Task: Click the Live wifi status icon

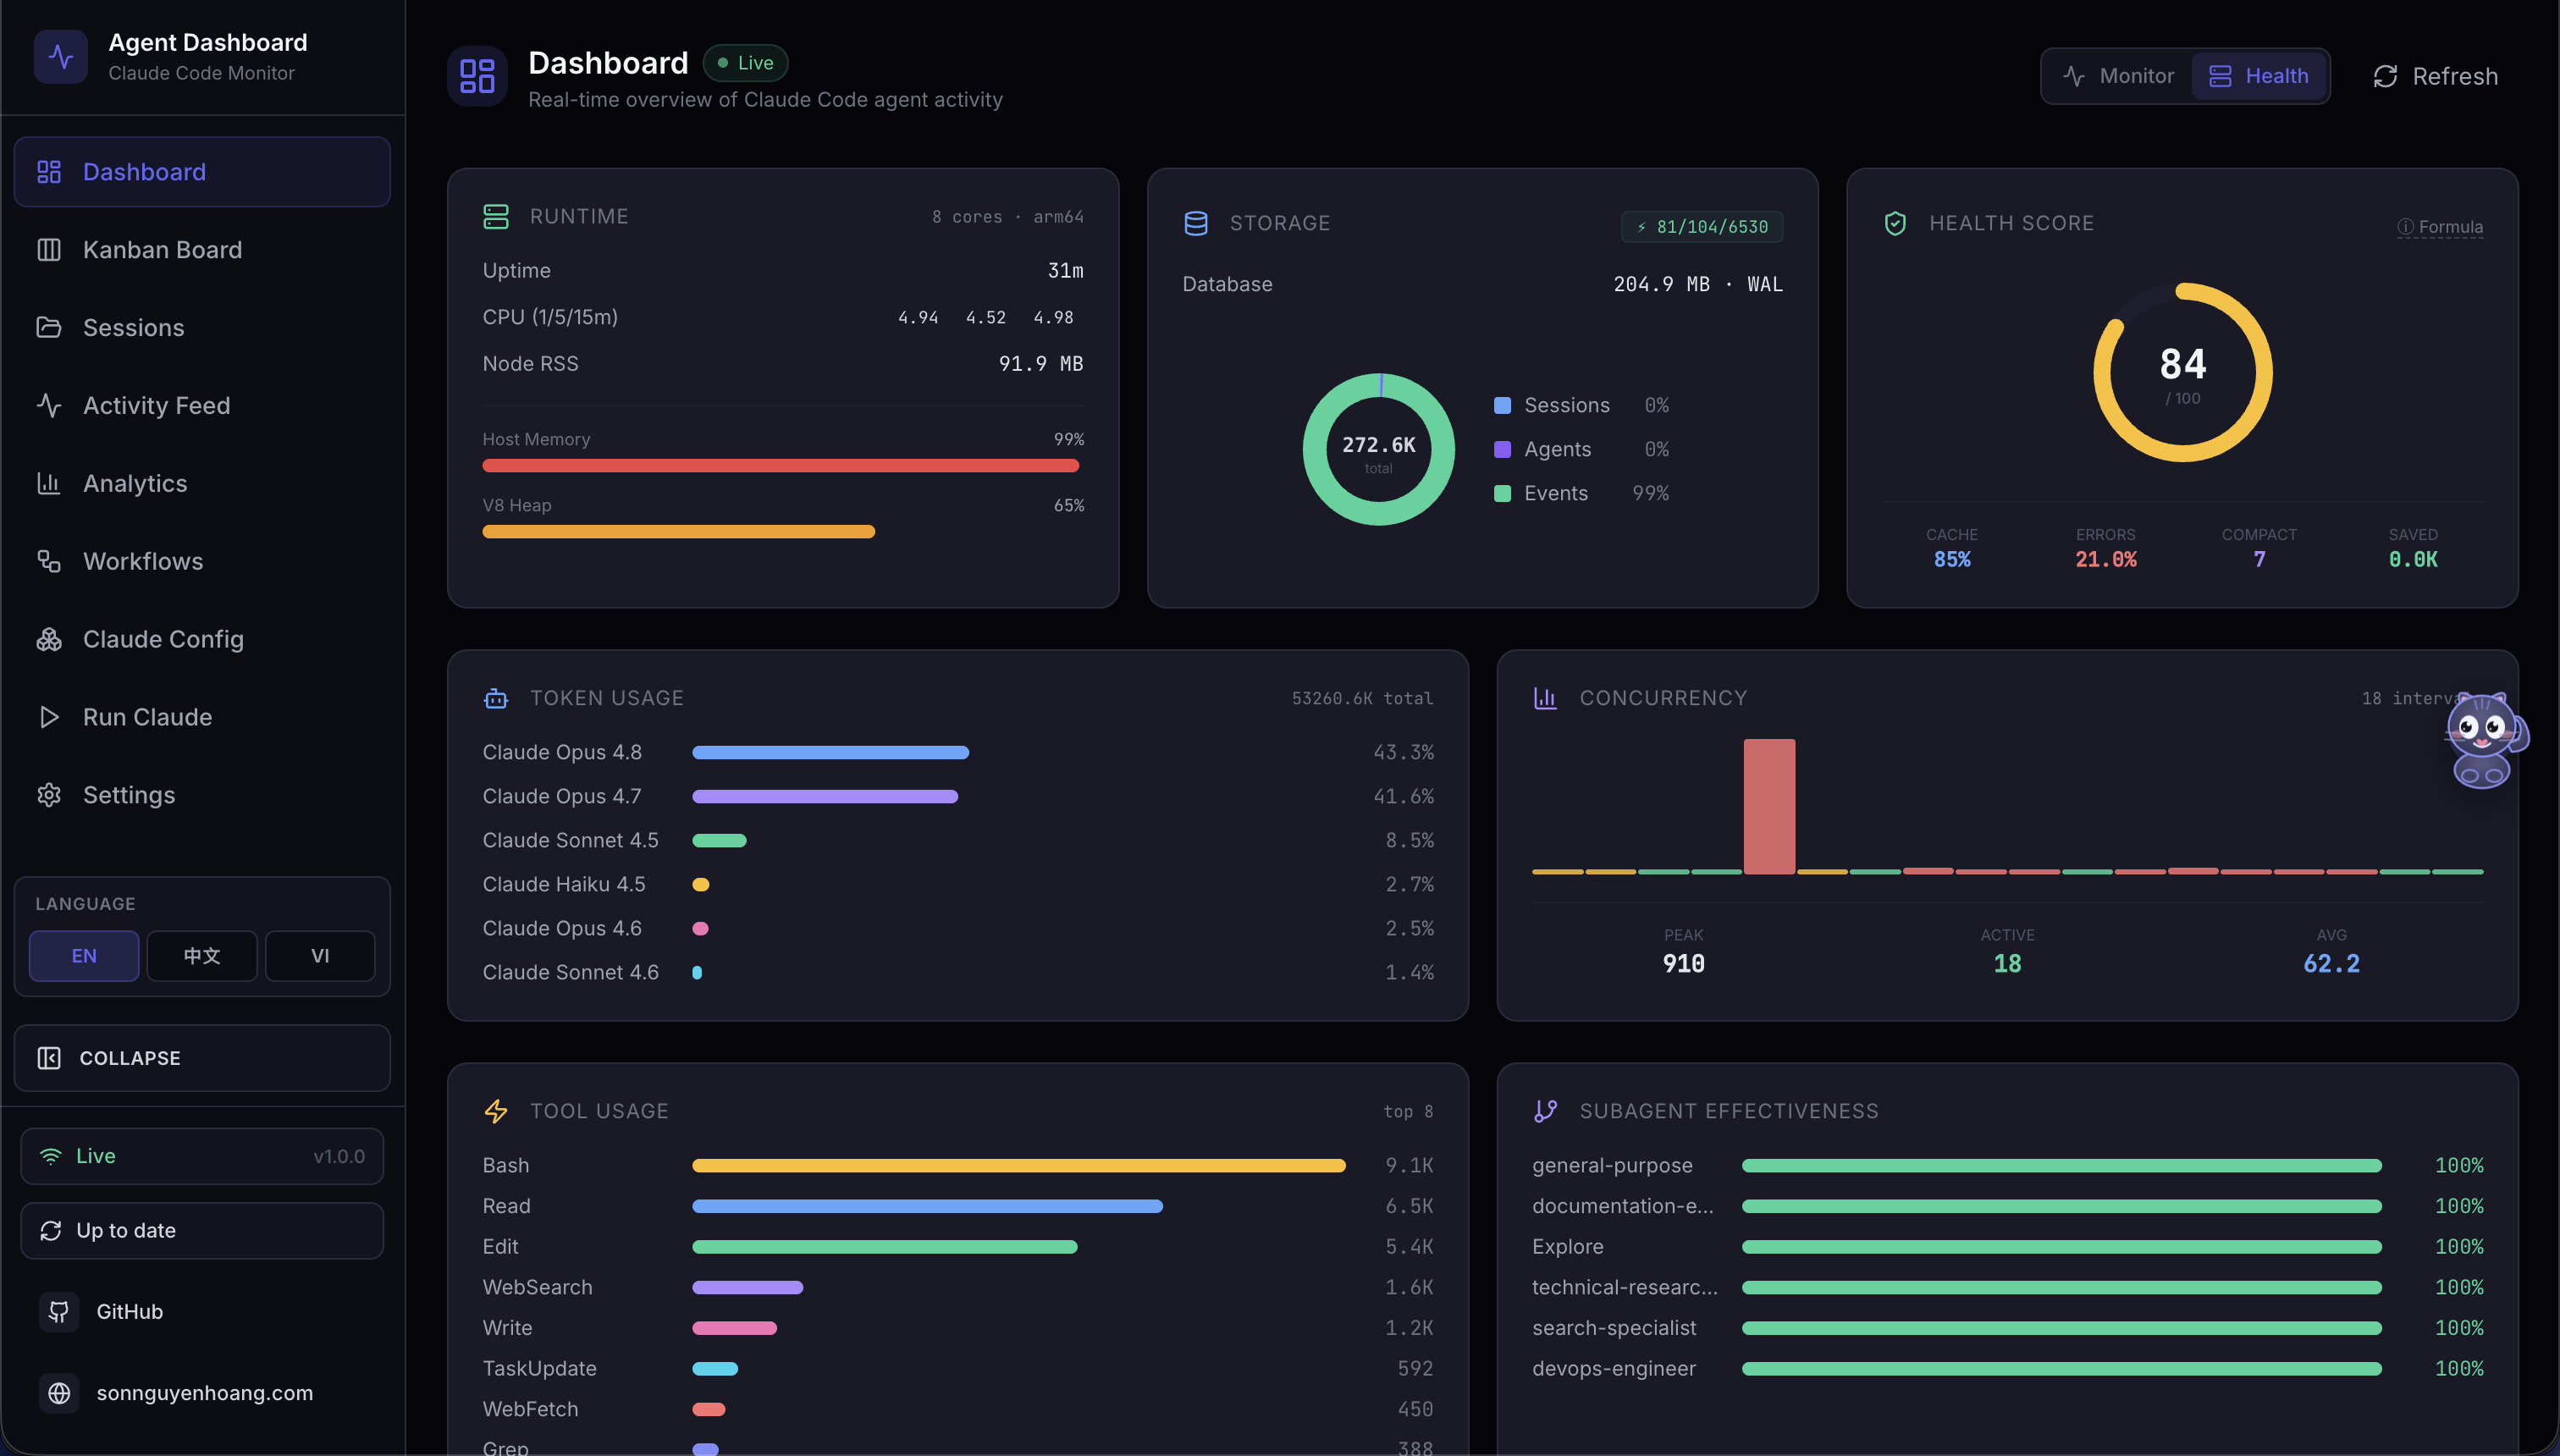Action: tap(50, 1157)
